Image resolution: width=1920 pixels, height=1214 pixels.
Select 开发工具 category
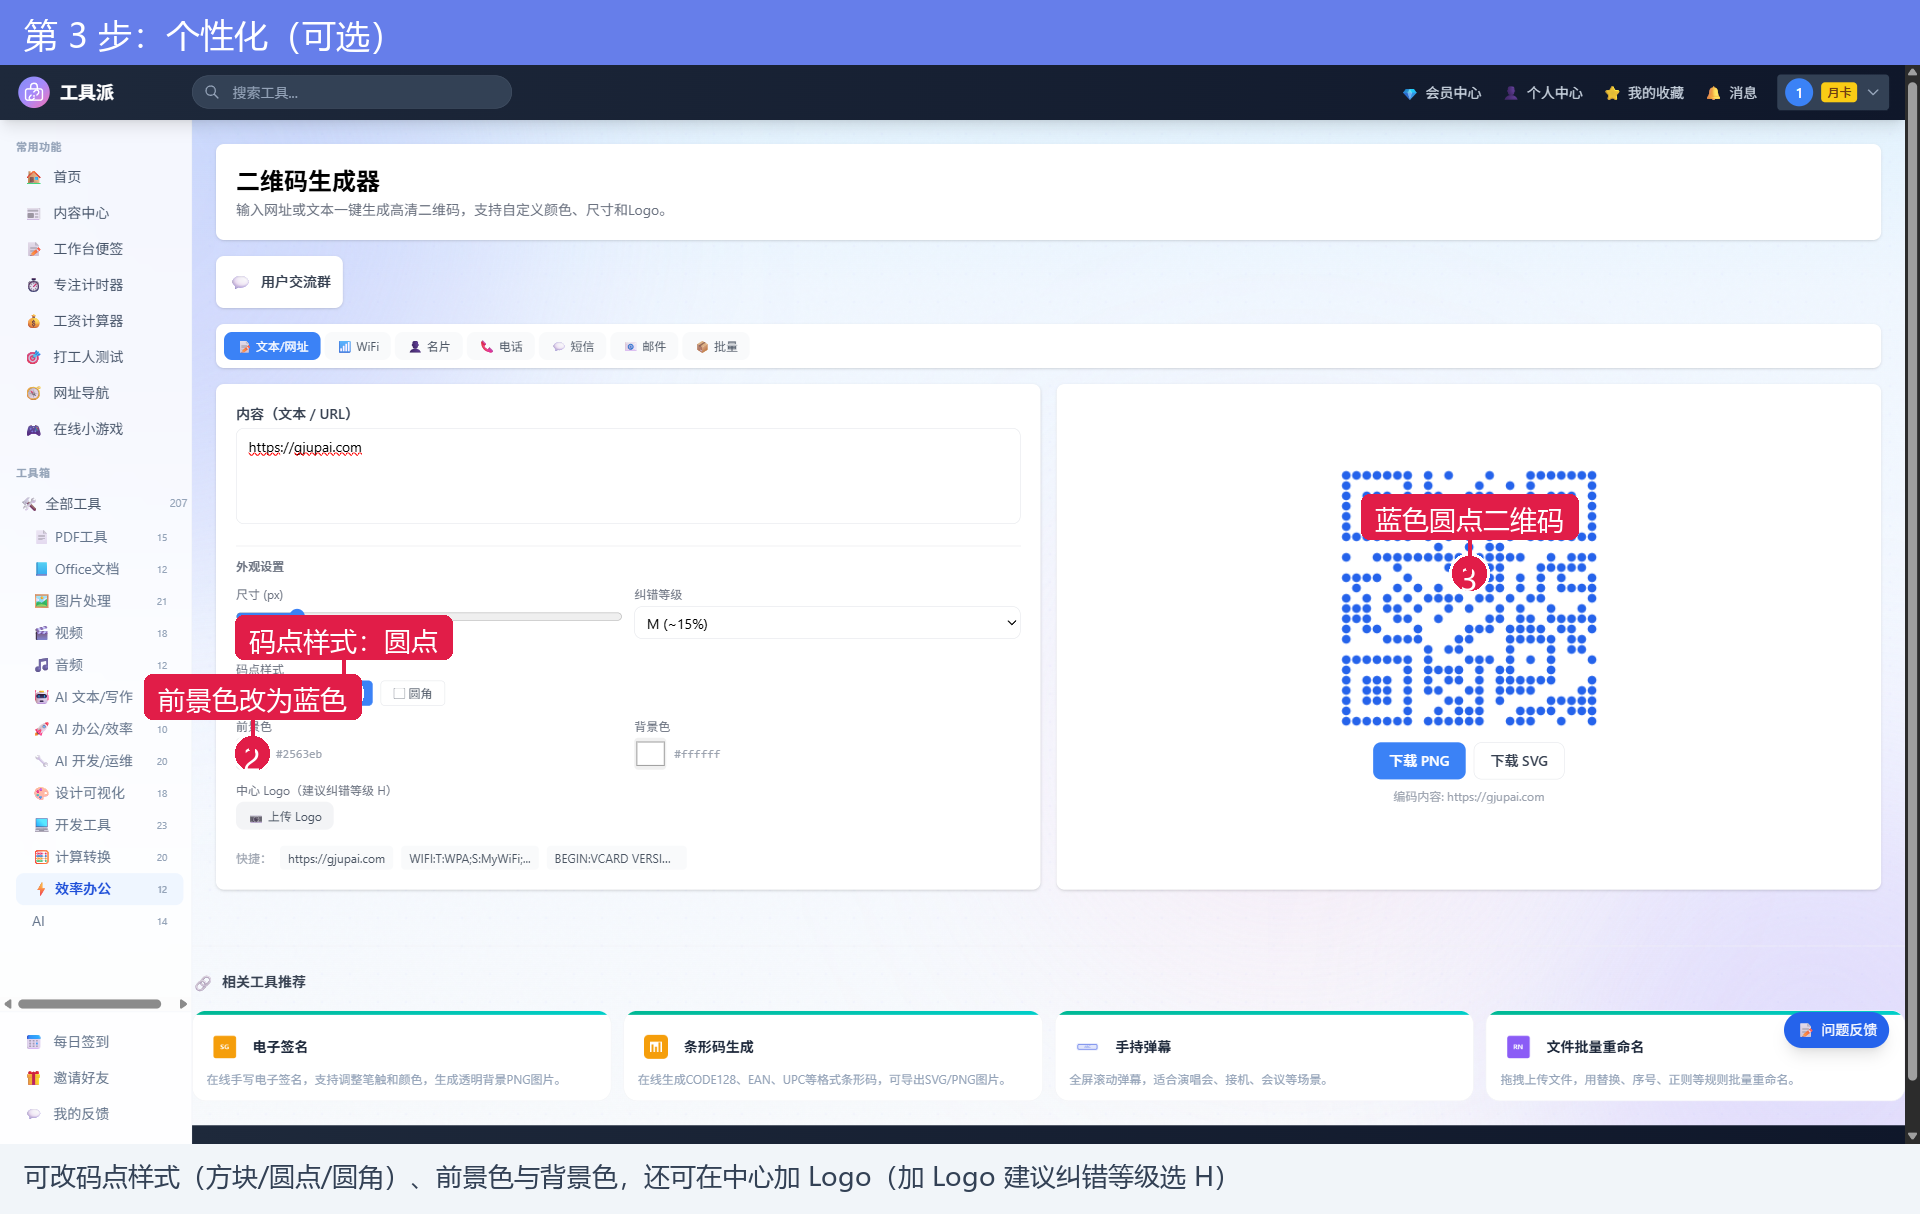pyautogui.click(x=100, y=825)
